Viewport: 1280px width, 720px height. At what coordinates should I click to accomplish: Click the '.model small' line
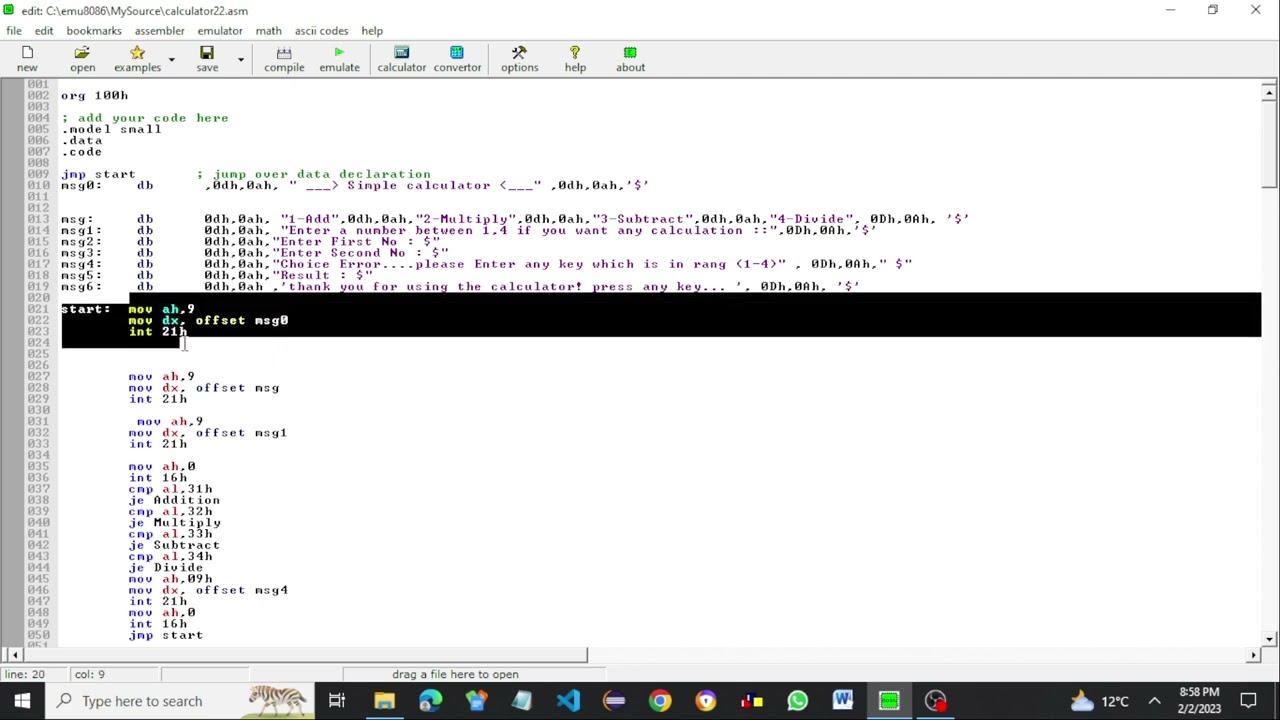111,129
